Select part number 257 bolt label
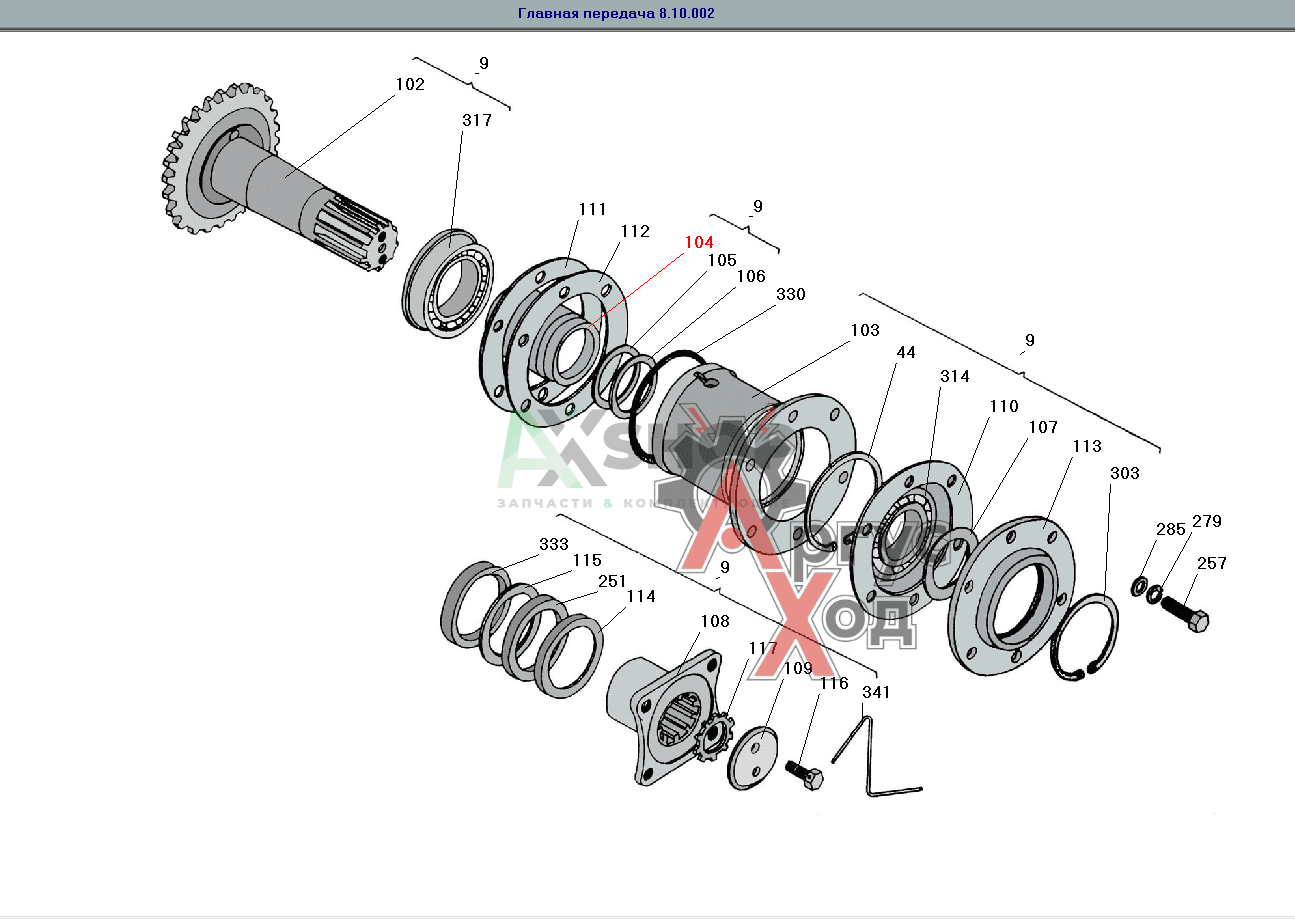Viewport: 1295px width, 919px height. 1211,564
